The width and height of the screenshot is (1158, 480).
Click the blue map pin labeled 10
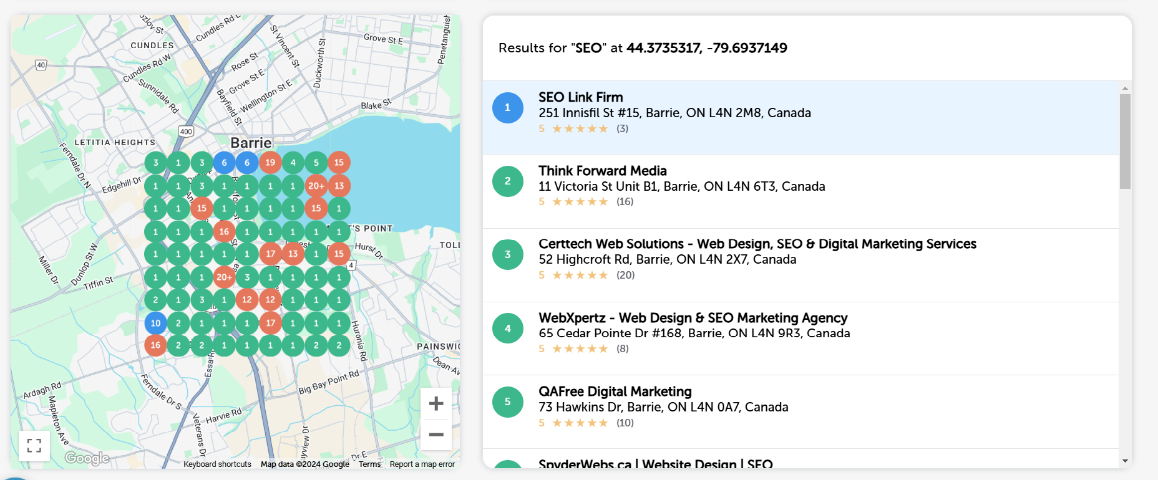(155, 323)
